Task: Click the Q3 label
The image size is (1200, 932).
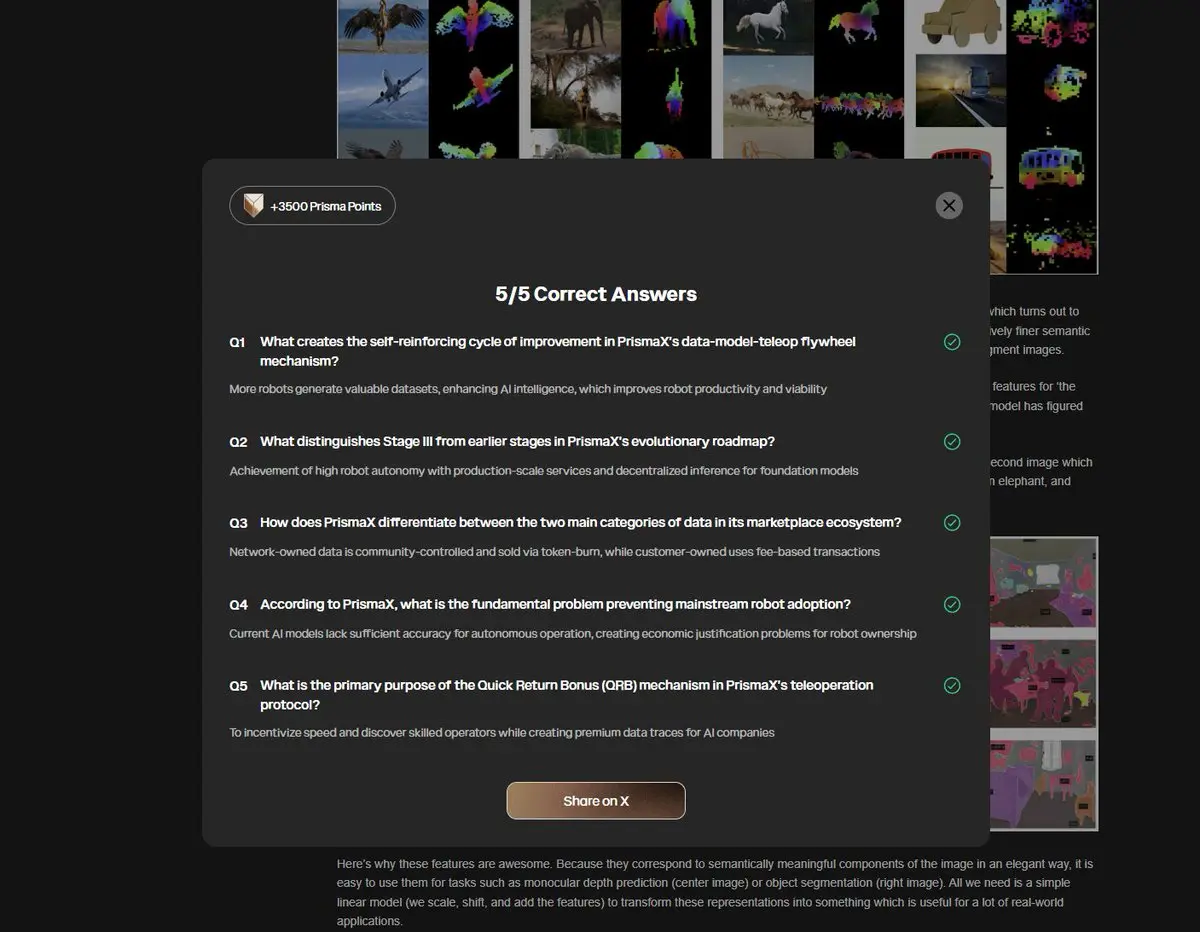Action: pyautogui.click(x=238, y=523)
